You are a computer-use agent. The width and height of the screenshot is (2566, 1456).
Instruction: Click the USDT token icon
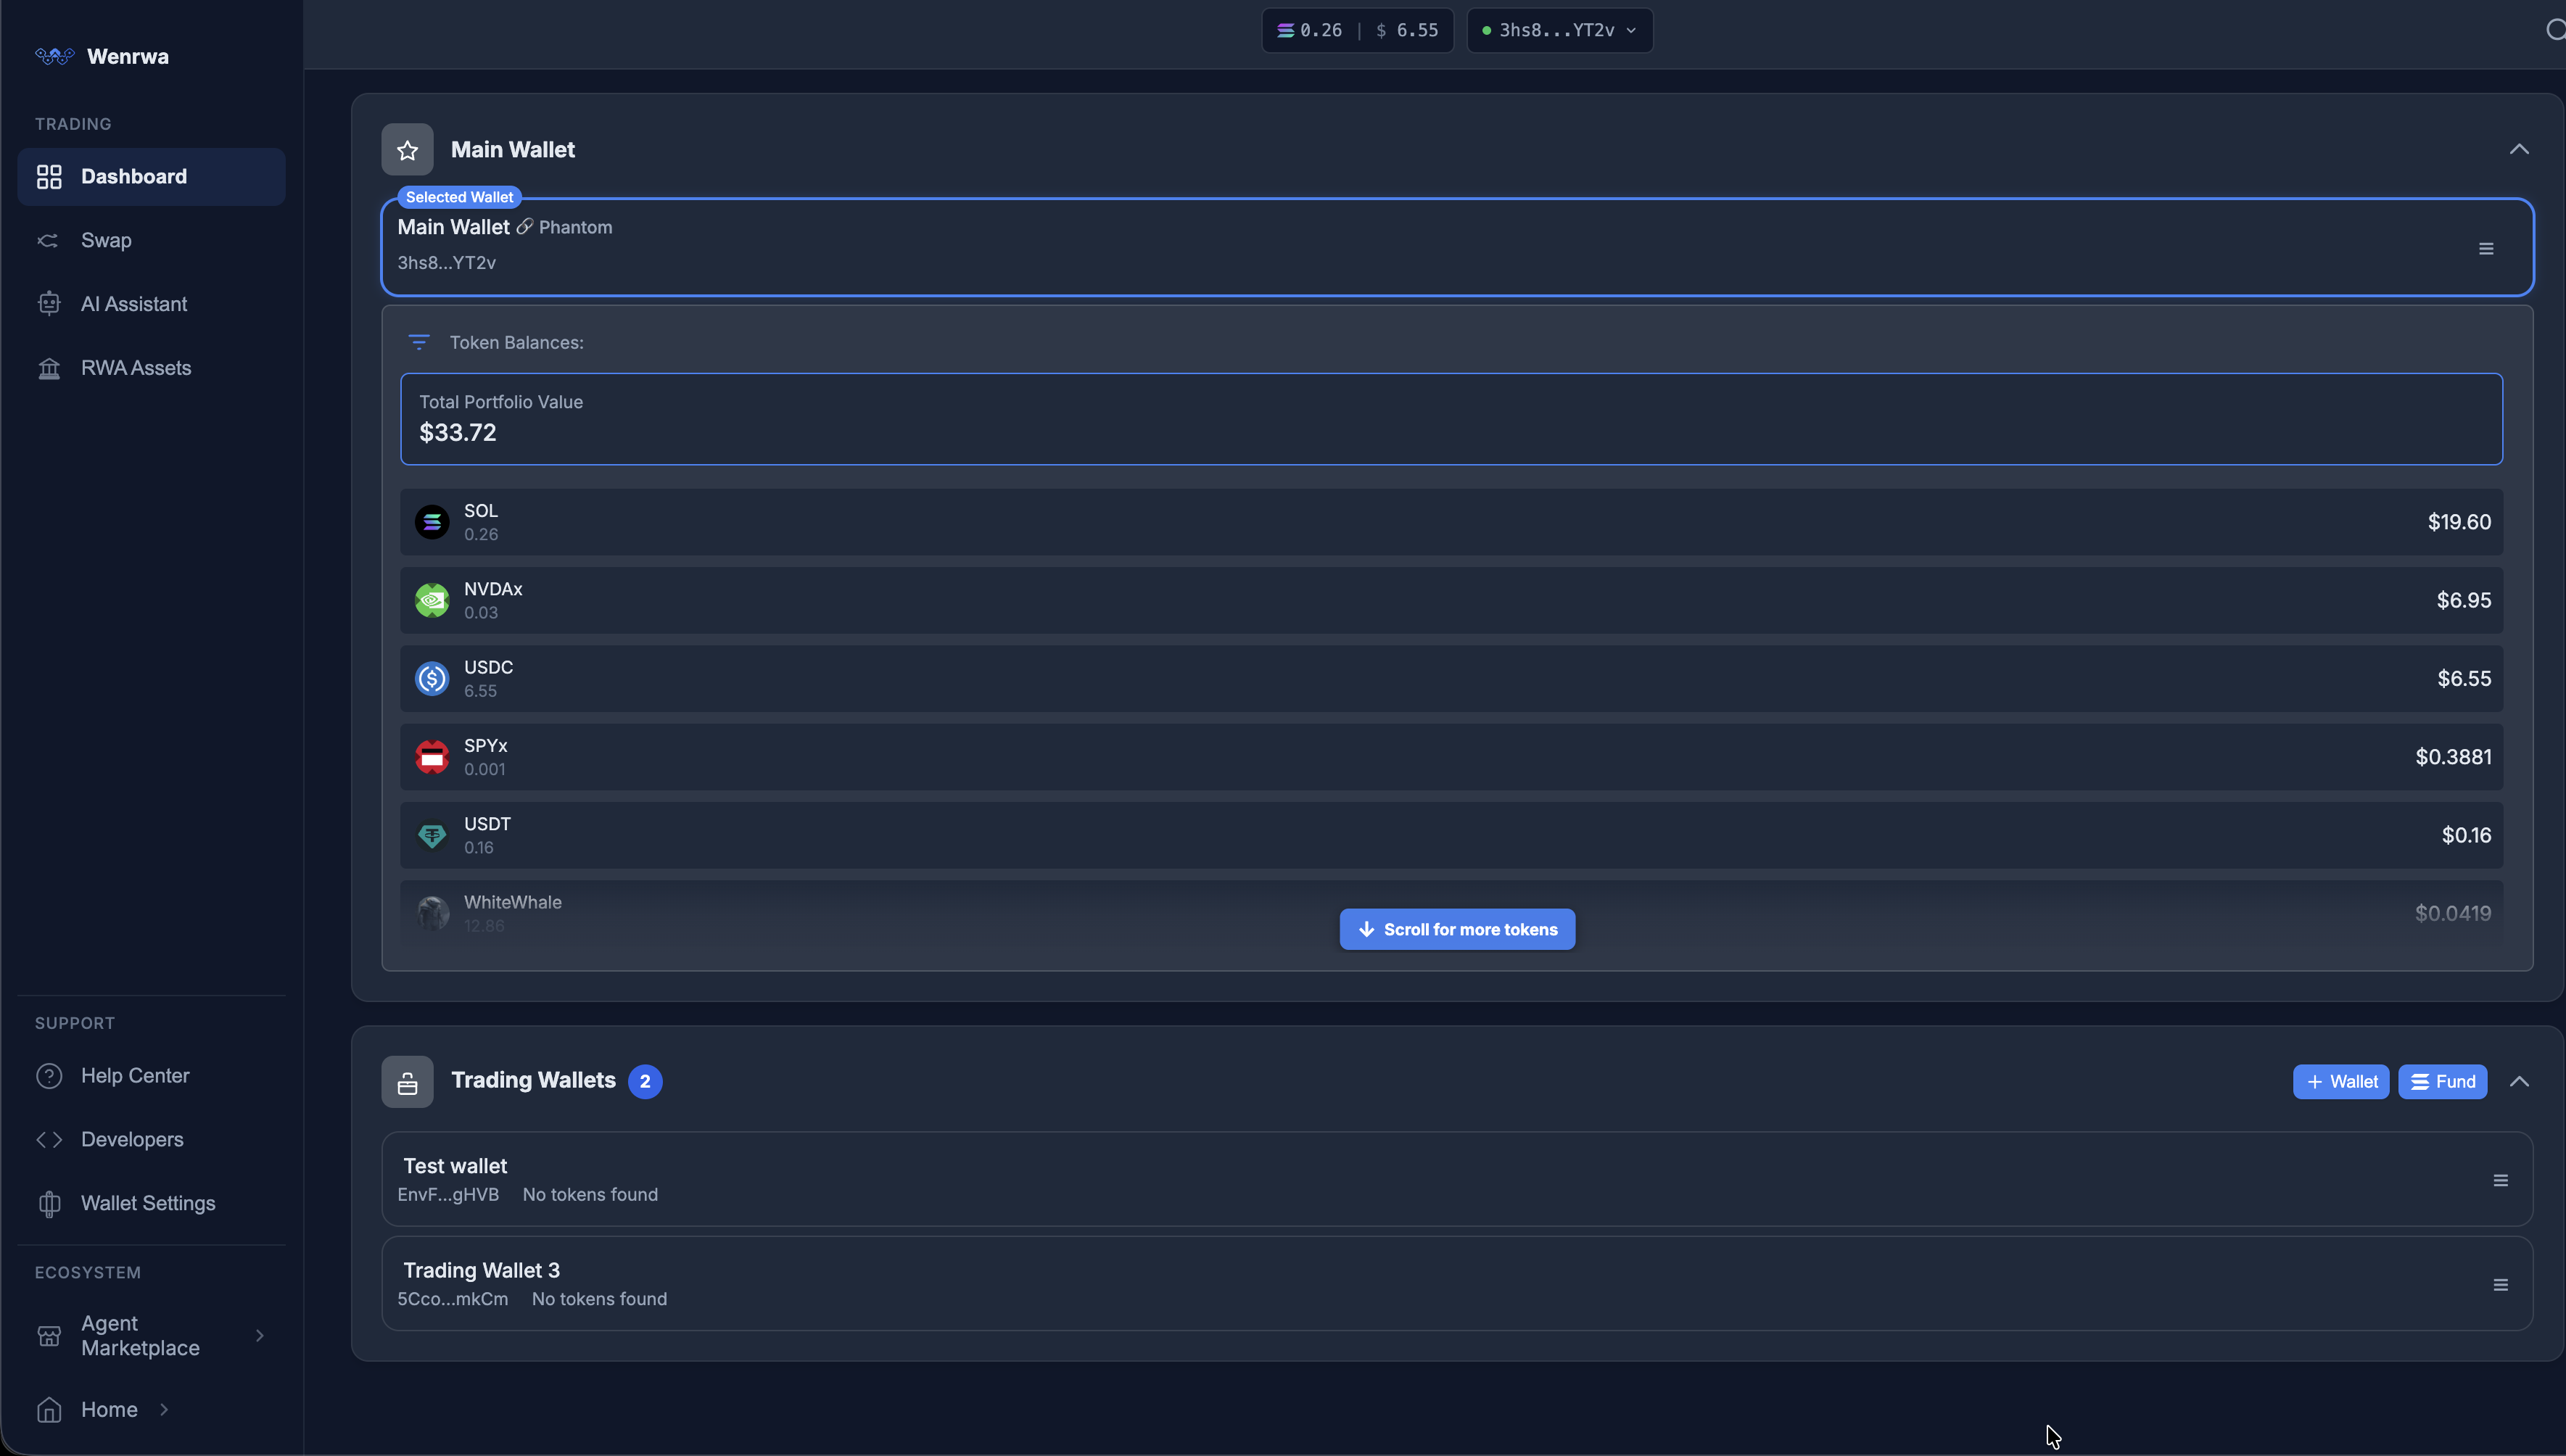click(x=432, y=835)
